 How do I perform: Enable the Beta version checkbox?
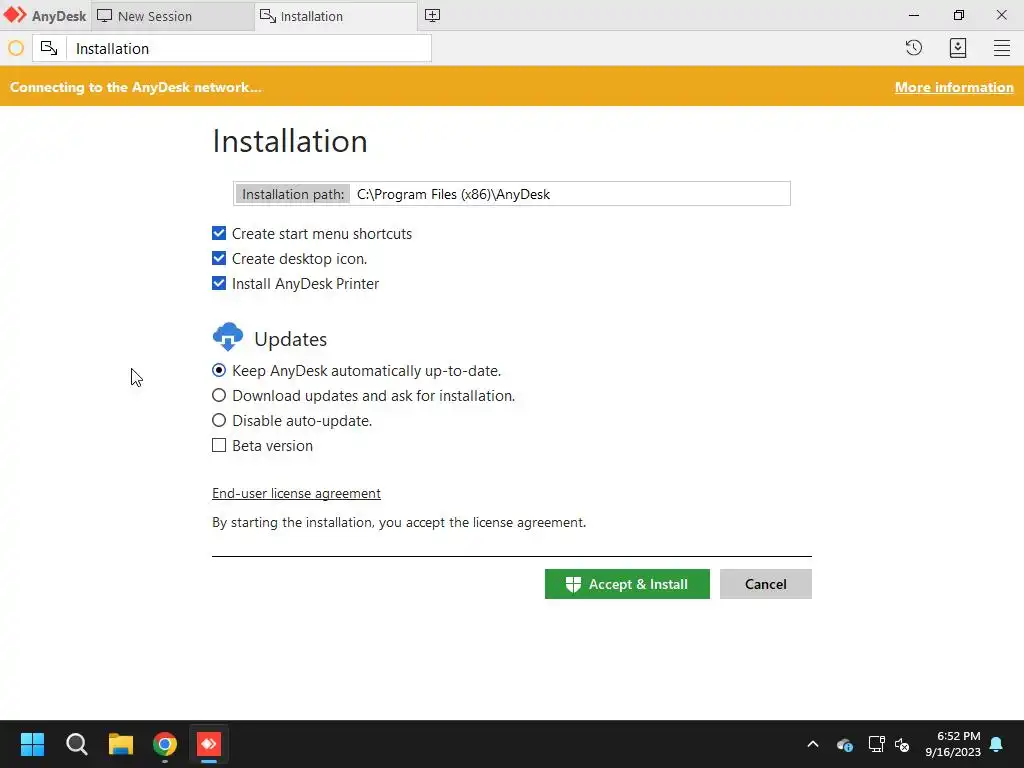click(x=219, y=445)
